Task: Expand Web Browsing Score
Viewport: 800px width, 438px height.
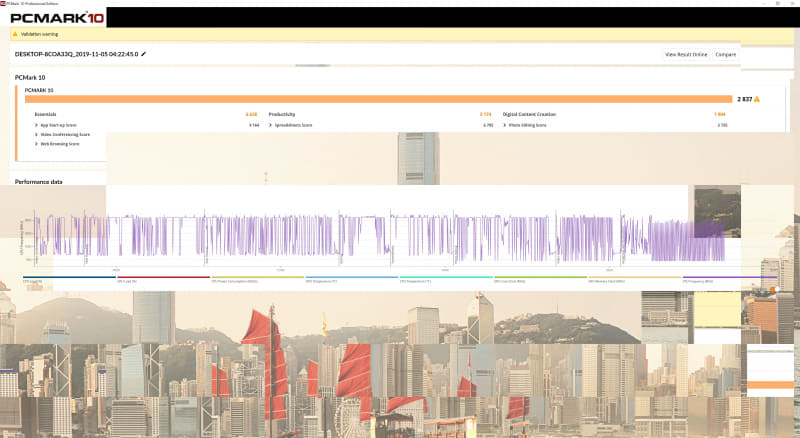Action: tap(57, 144)
